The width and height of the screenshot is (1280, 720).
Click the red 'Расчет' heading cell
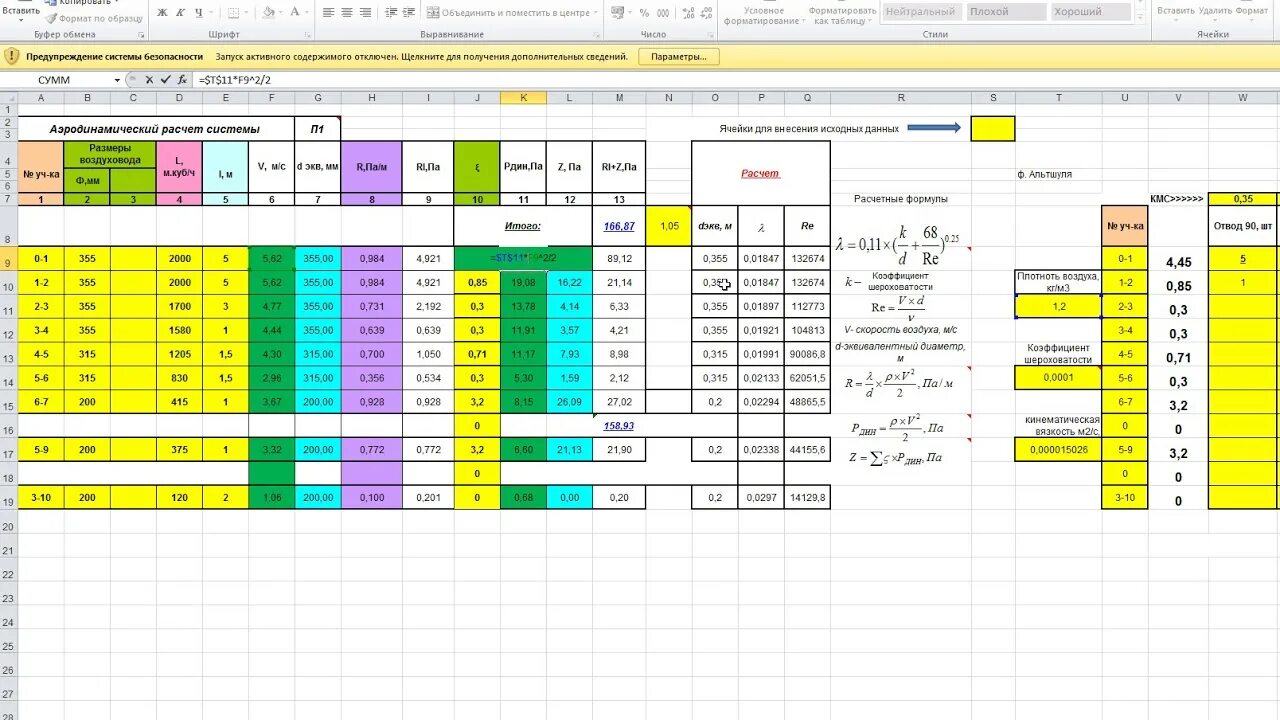pyautogui.click(x=760, y=173)
